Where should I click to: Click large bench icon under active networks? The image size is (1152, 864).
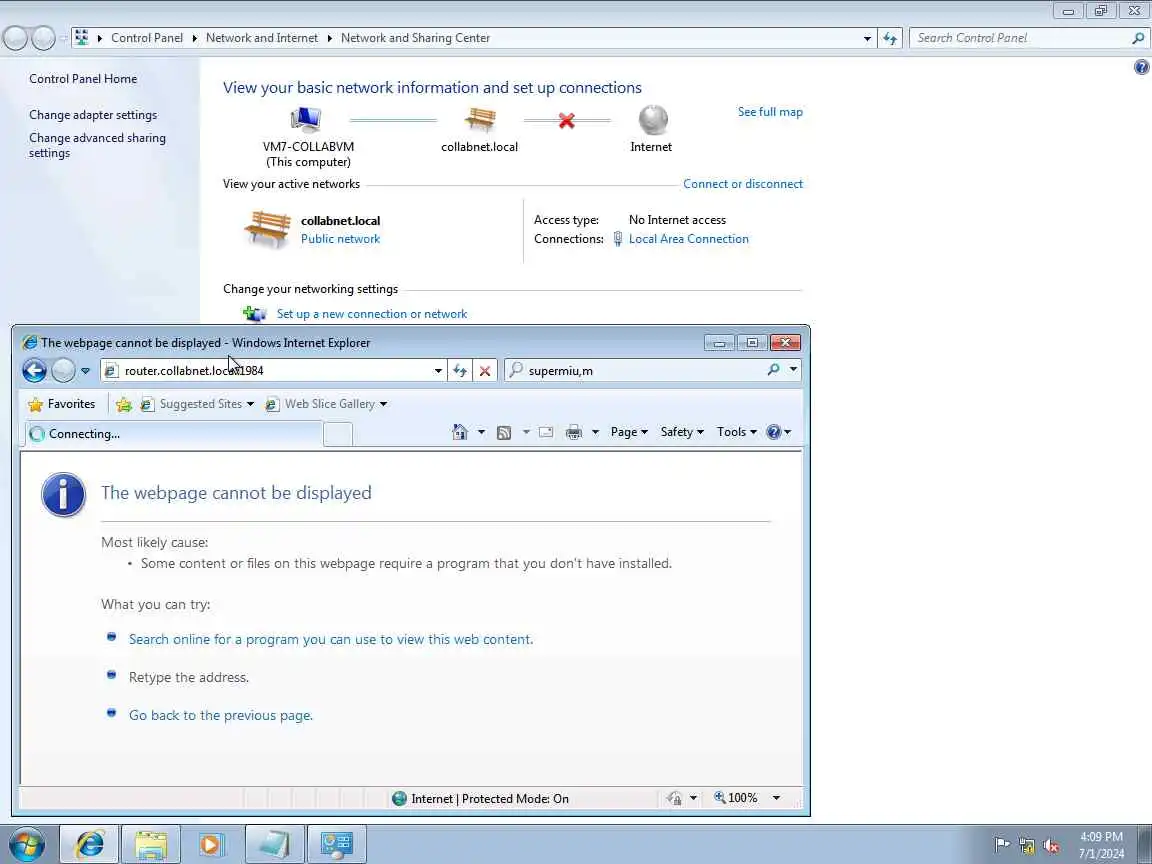point(267,229)
